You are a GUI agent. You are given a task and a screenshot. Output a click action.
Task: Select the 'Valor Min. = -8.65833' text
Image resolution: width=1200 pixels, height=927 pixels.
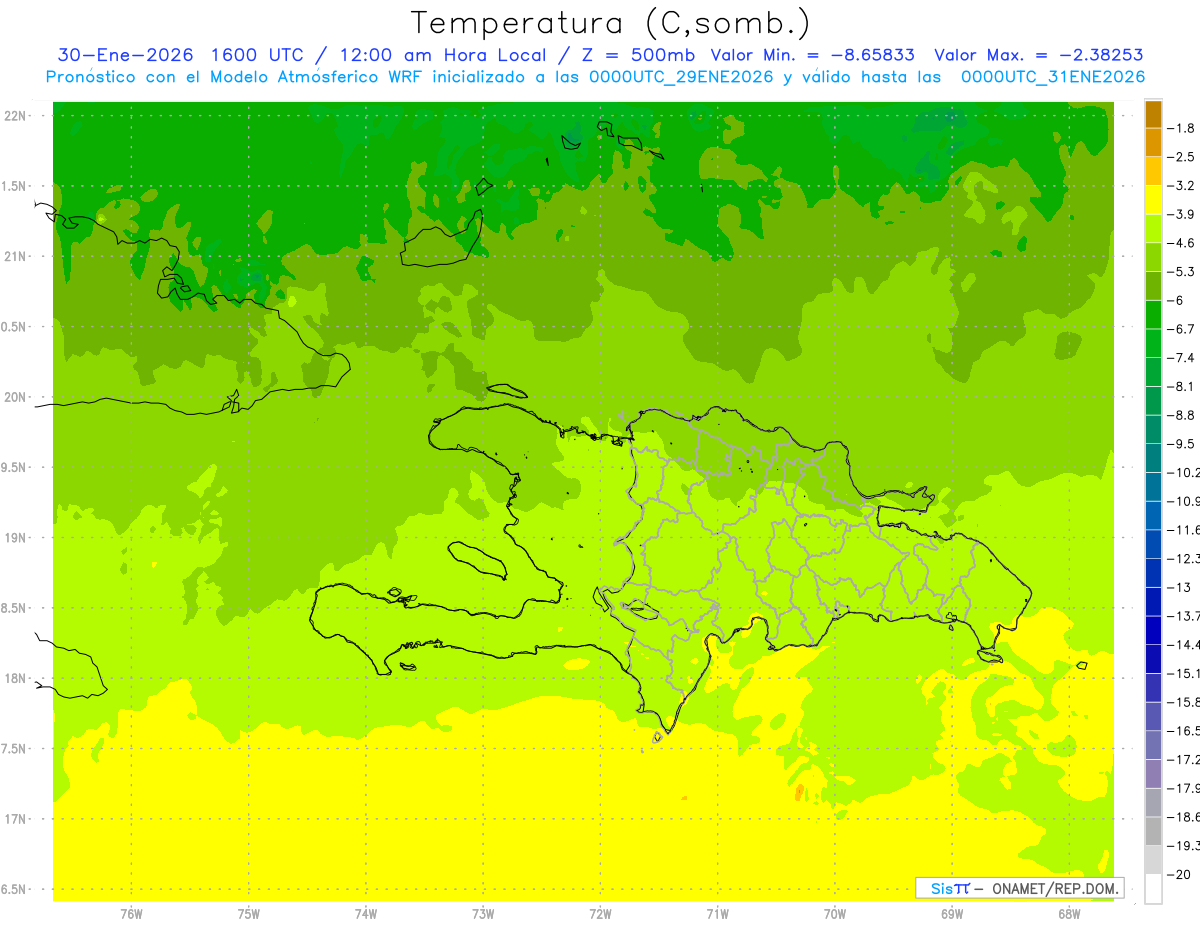(x=813, y=55)
